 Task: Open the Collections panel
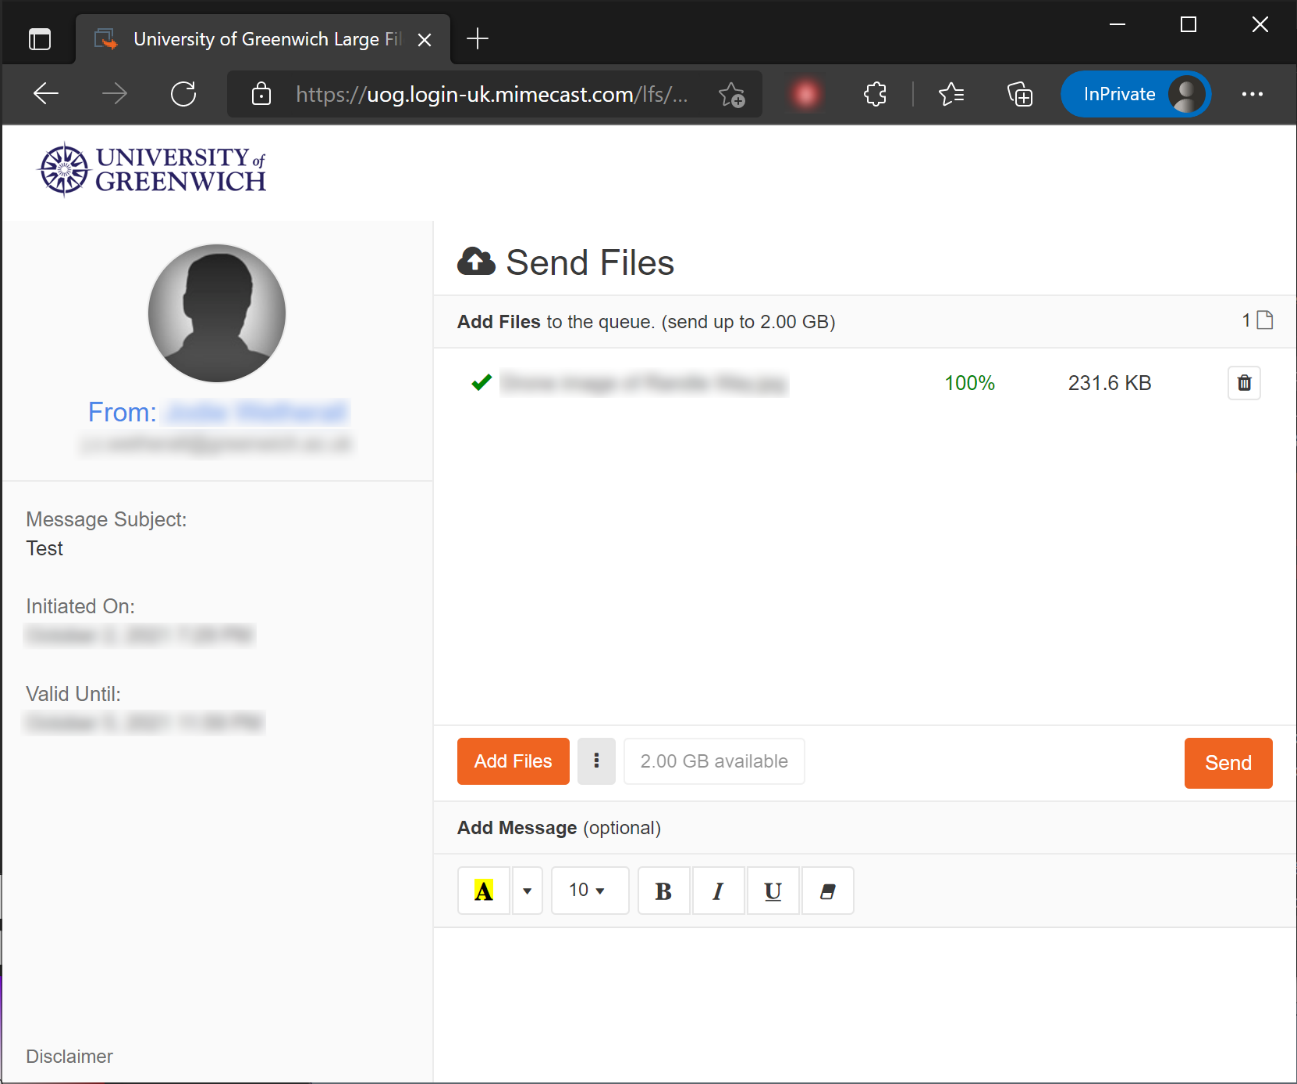[1020, 94]
